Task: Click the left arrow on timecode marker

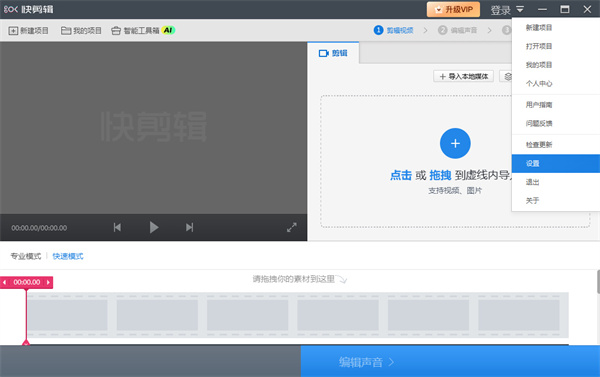Action: 5,282
